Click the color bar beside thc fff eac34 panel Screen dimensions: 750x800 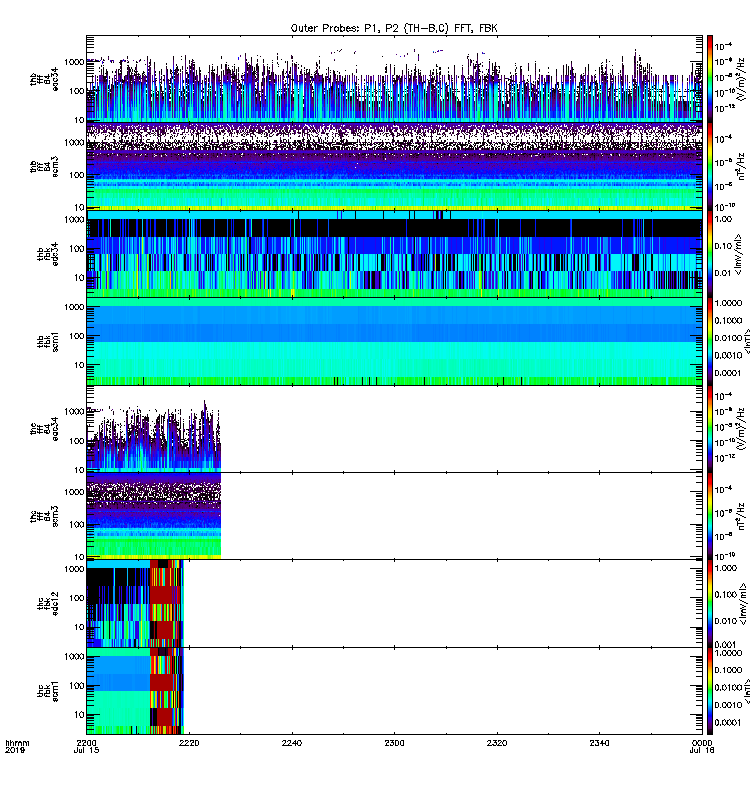(710, 429)
